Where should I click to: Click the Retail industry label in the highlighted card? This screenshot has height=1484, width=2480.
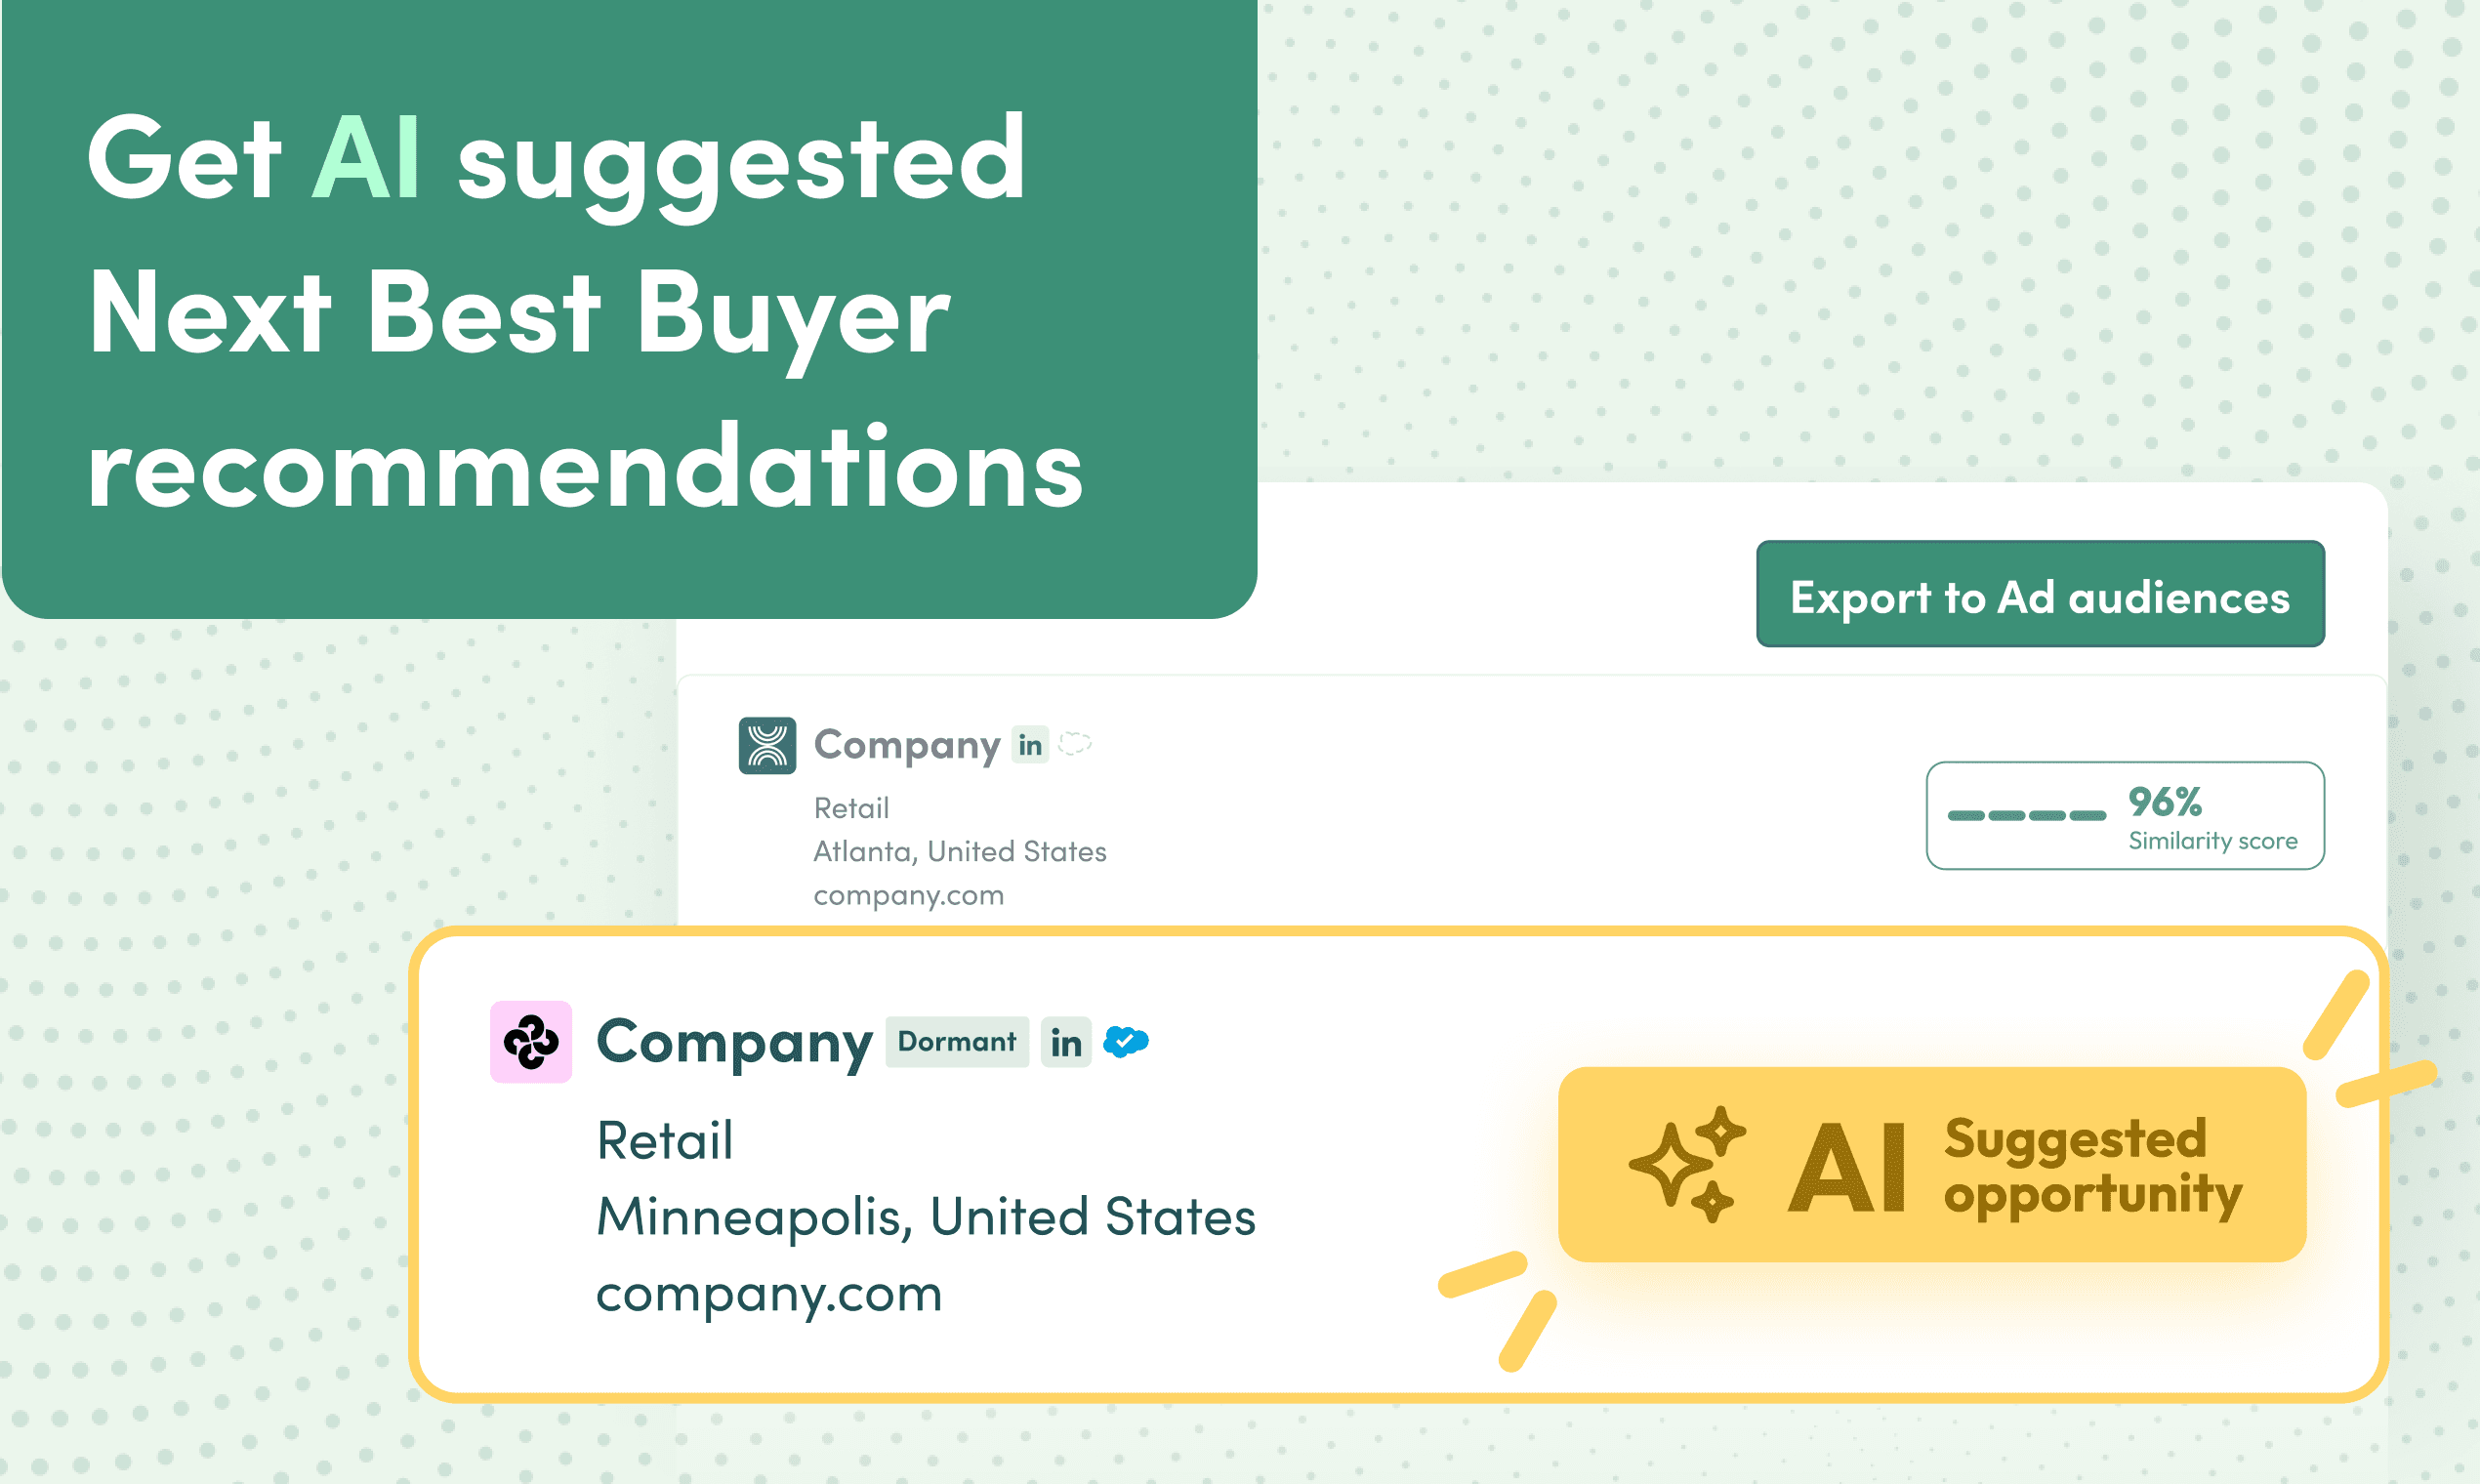coord(664,1140)
